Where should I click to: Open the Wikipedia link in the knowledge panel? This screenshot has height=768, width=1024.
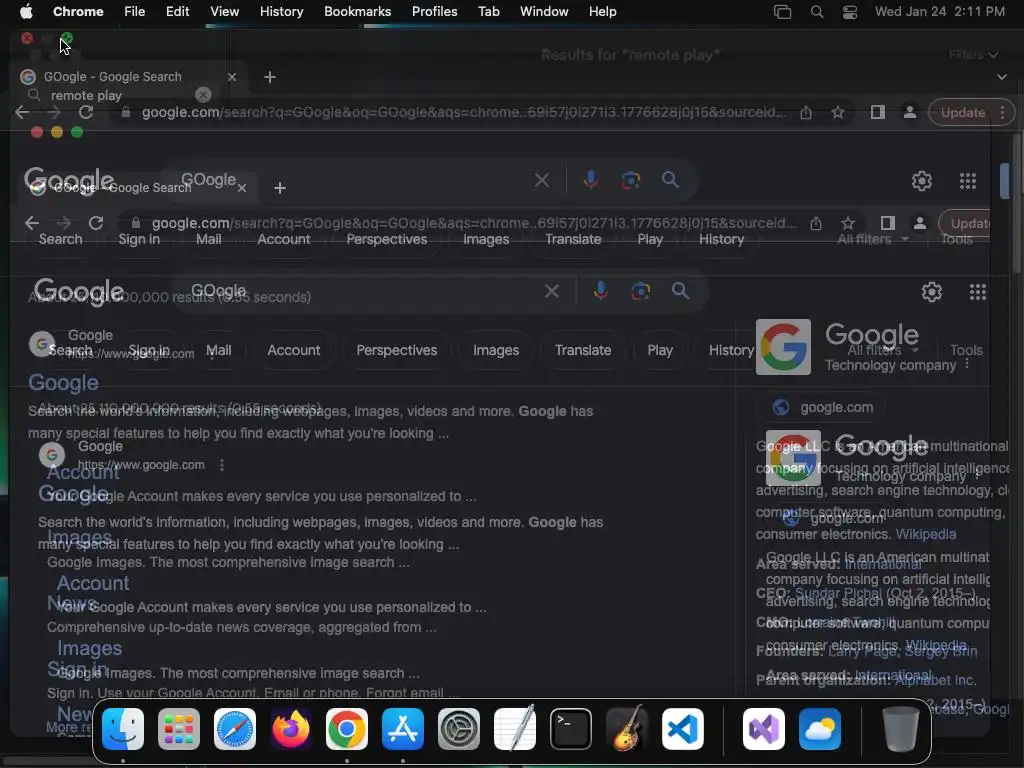pyautogui.click(x=925, y=534)
